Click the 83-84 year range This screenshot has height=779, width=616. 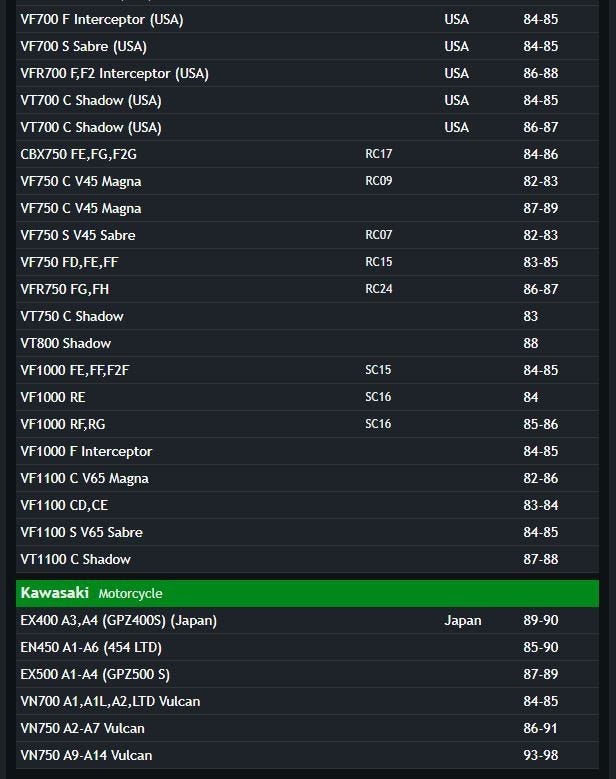click(540, 505)
